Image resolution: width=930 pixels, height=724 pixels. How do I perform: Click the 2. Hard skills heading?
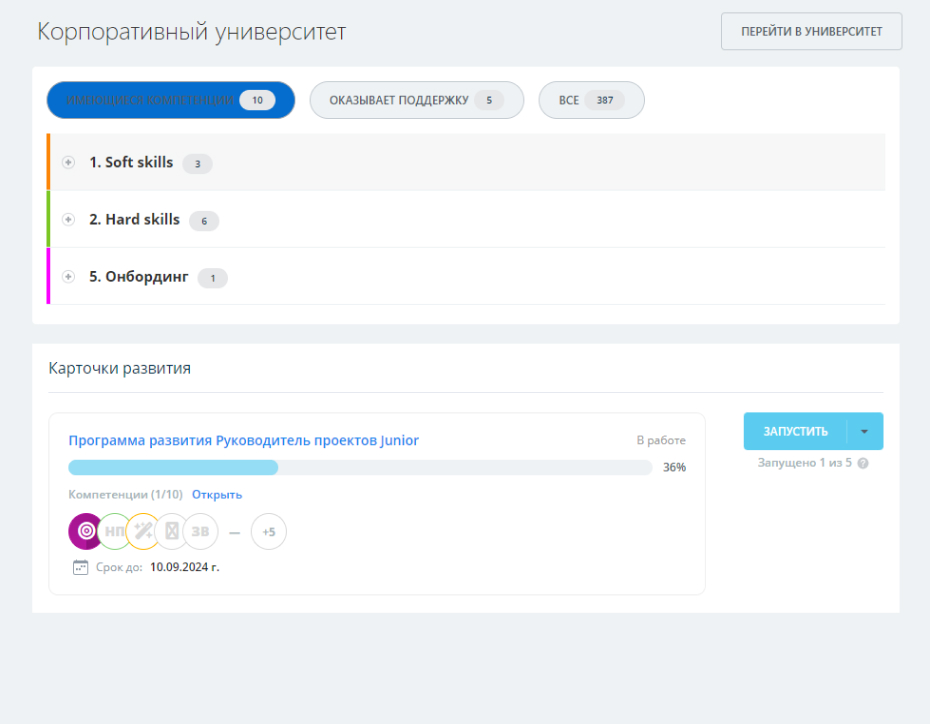(135, 219)
